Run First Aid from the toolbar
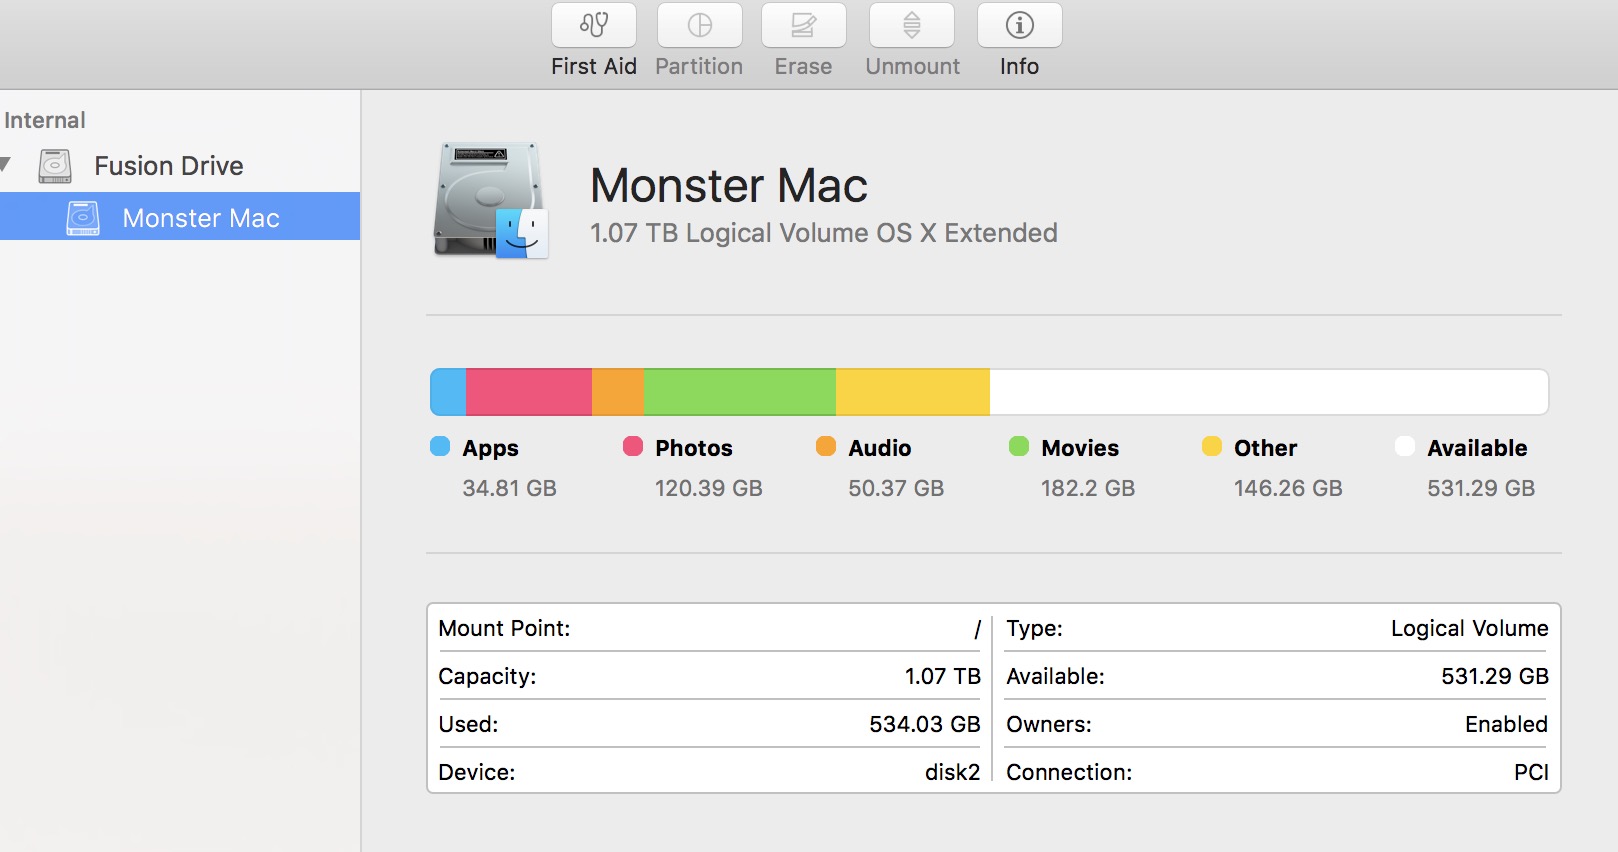The width and height of the screenshot is (1618, 852). pyautogui.click(x=594, y=25)
